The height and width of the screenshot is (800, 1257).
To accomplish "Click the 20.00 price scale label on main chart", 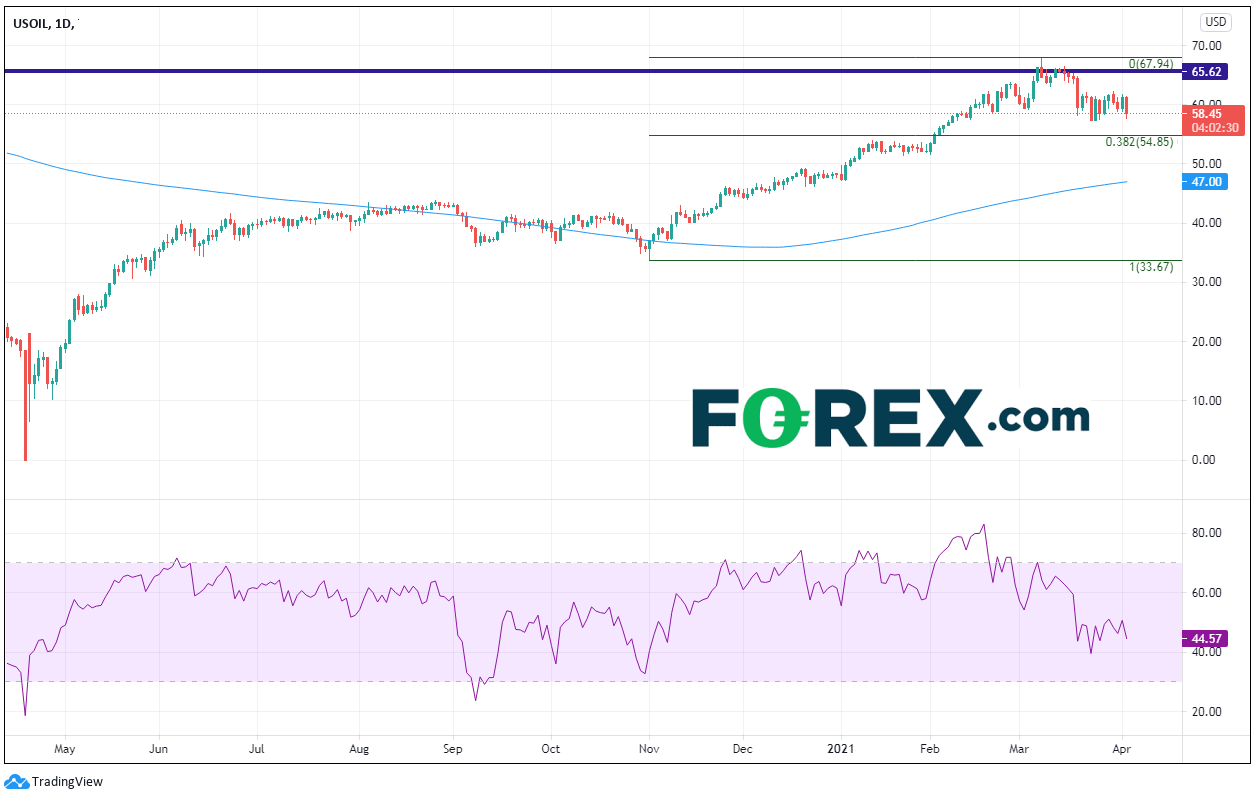I will click(1206, 342).
